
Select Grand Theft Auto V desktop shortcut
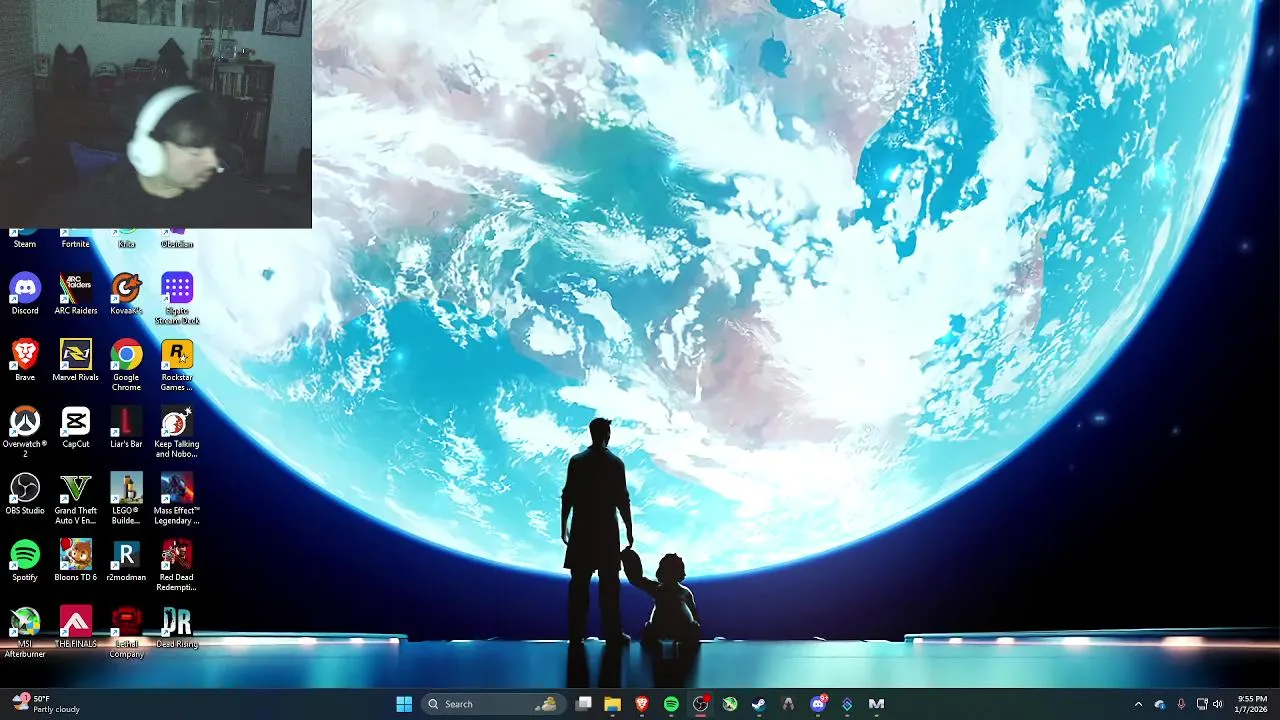coord(76,499)
